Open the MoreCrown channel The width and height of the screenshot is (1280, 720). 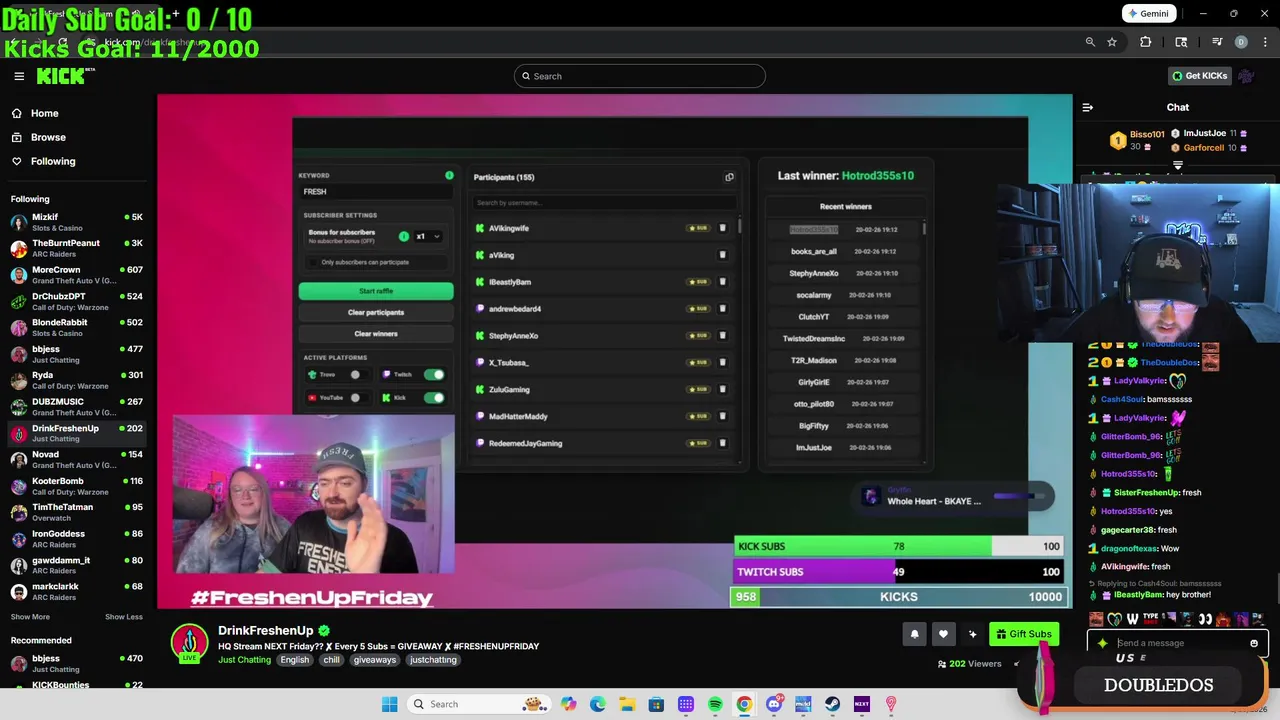coord(78,275)
